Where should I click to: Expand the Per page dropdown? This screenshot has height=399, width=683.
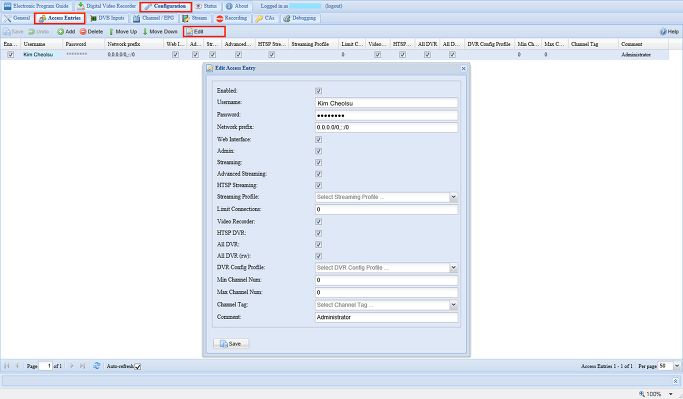pos(676,366)
